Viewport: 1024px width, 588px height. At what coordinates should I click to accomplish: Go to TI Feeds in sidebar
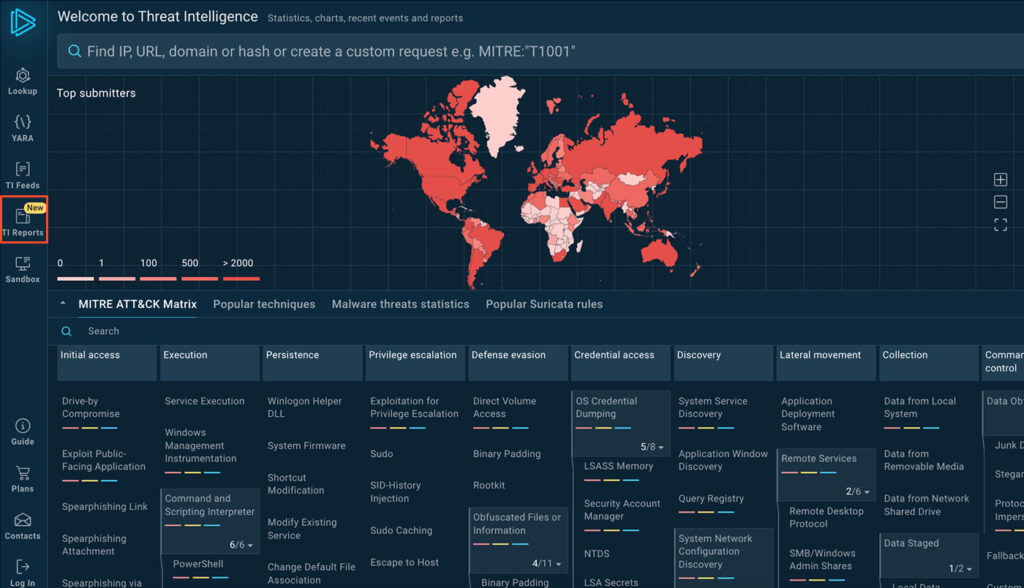(x=22, y=174)
